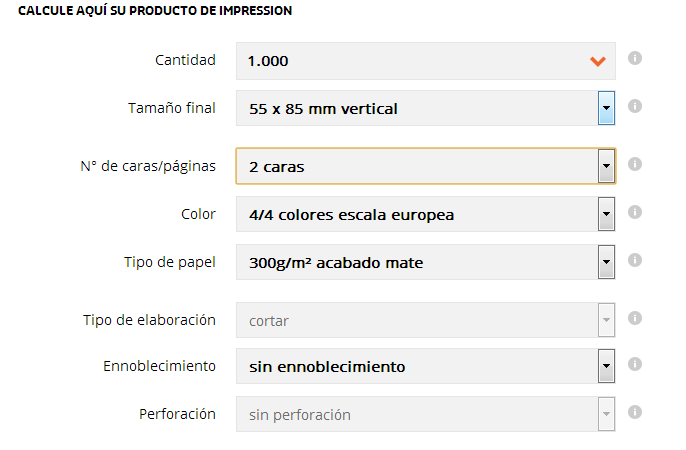This screenshot has width=686, height=450.
Task: Click info icon next to Cantidad
Action: click(x=635, y=58)
